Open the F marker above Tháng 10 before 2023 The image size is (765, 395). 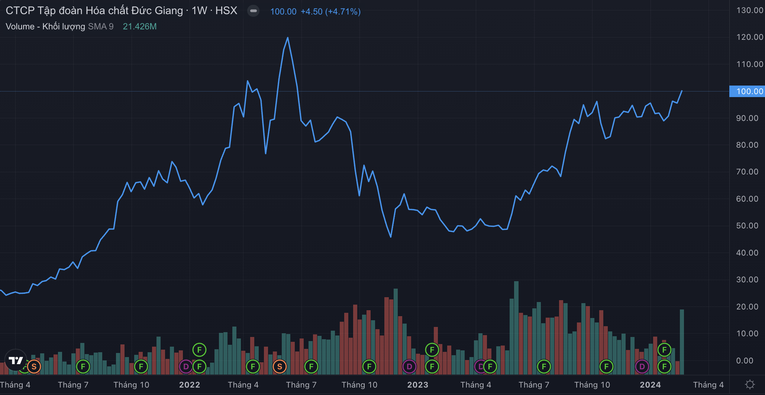click(x=369, y=366)
